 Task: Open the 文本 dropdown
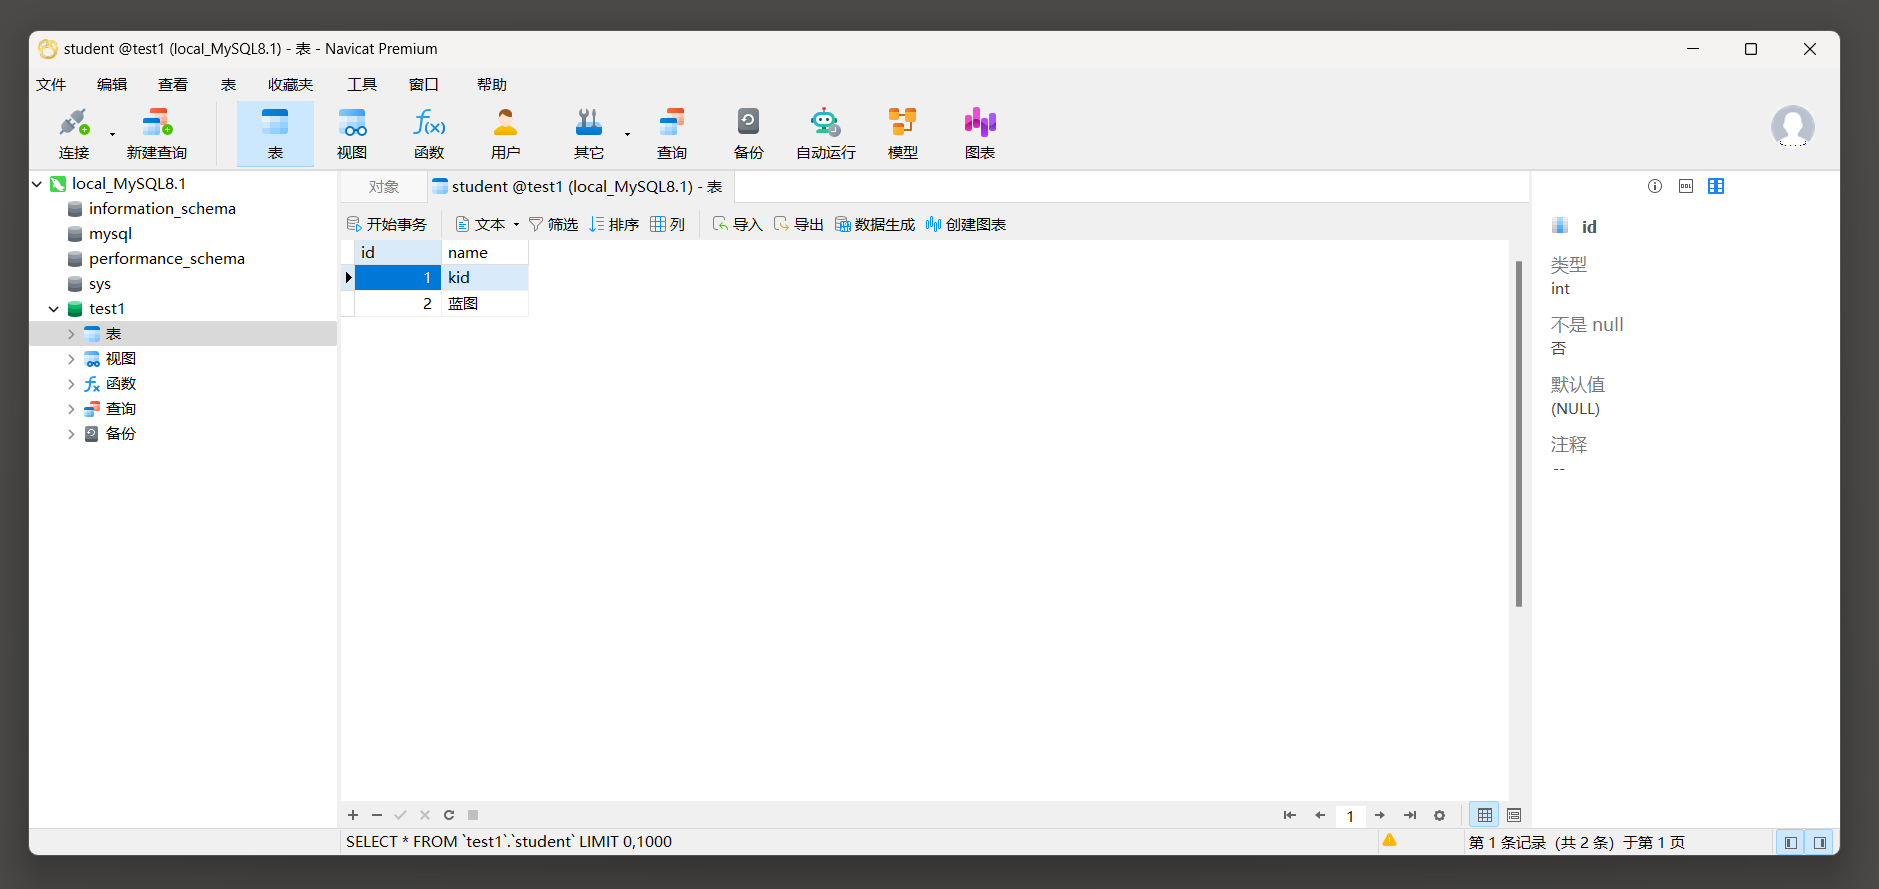coord(487,224)
